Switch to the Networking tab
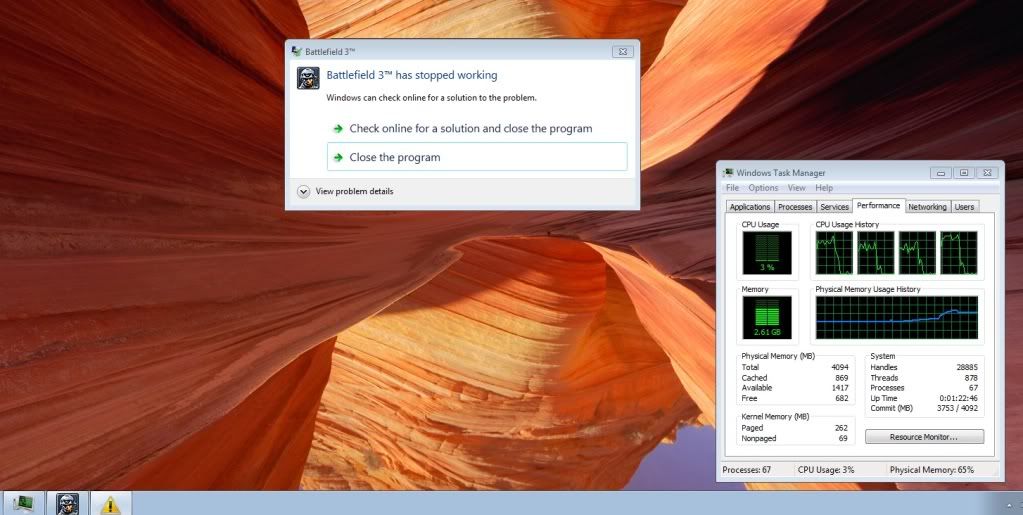 tap(927, 207)
